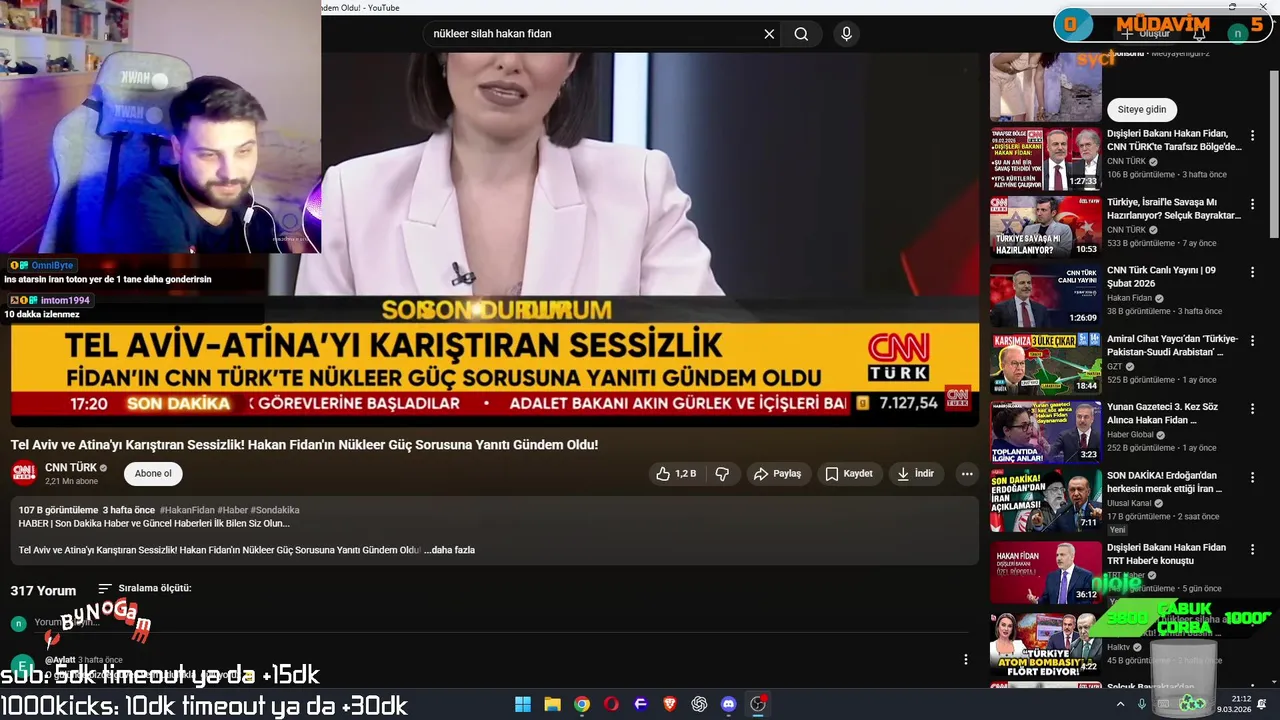Viewport: 1280px width, 720px height.
Task: Open menu for 'Dışişleri Bakanı Hakan Fidan, CNN TÜRK'te' video
Action: click(x=1252, y=135)
